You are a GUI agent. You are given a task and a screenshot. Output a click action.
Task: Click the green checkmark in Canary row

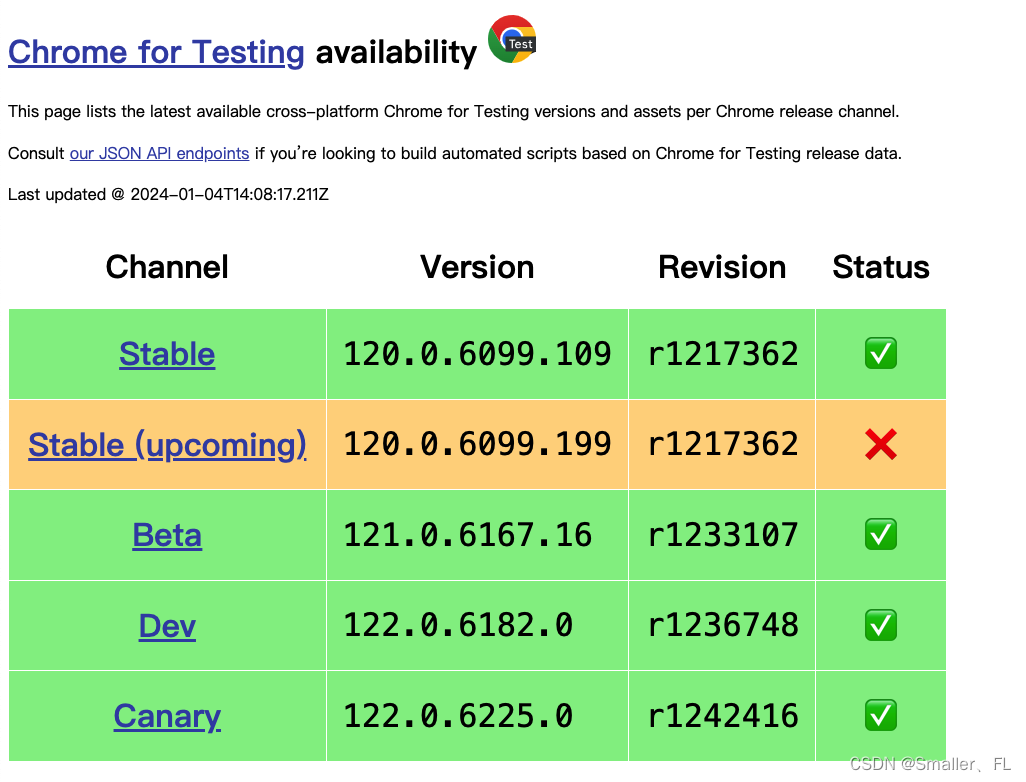[881, 715]
